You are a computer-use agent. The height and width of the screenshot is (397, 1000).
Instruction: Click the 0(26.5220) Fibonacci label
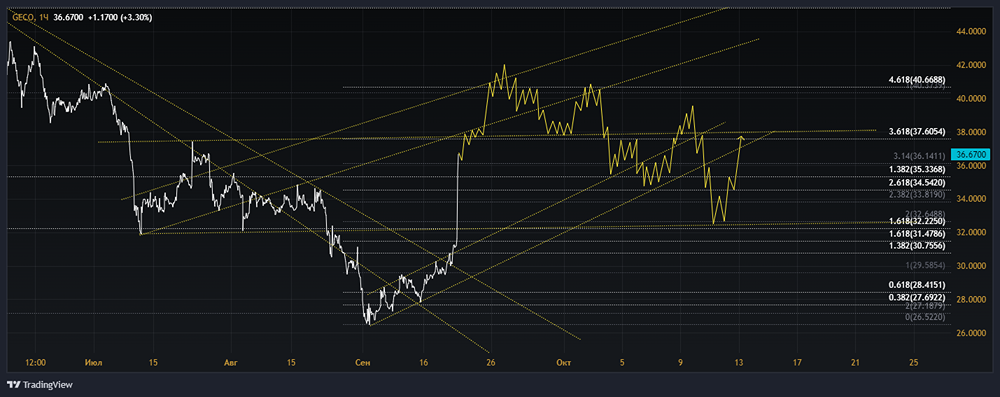924,317
